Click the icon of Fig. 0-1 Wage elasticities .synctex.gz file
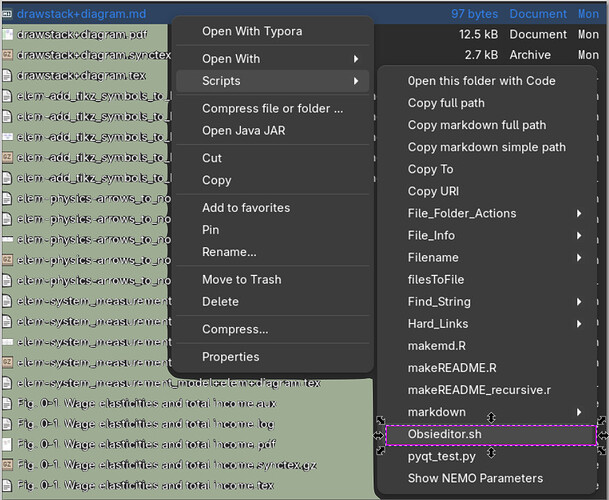 (x=8, y=464)
